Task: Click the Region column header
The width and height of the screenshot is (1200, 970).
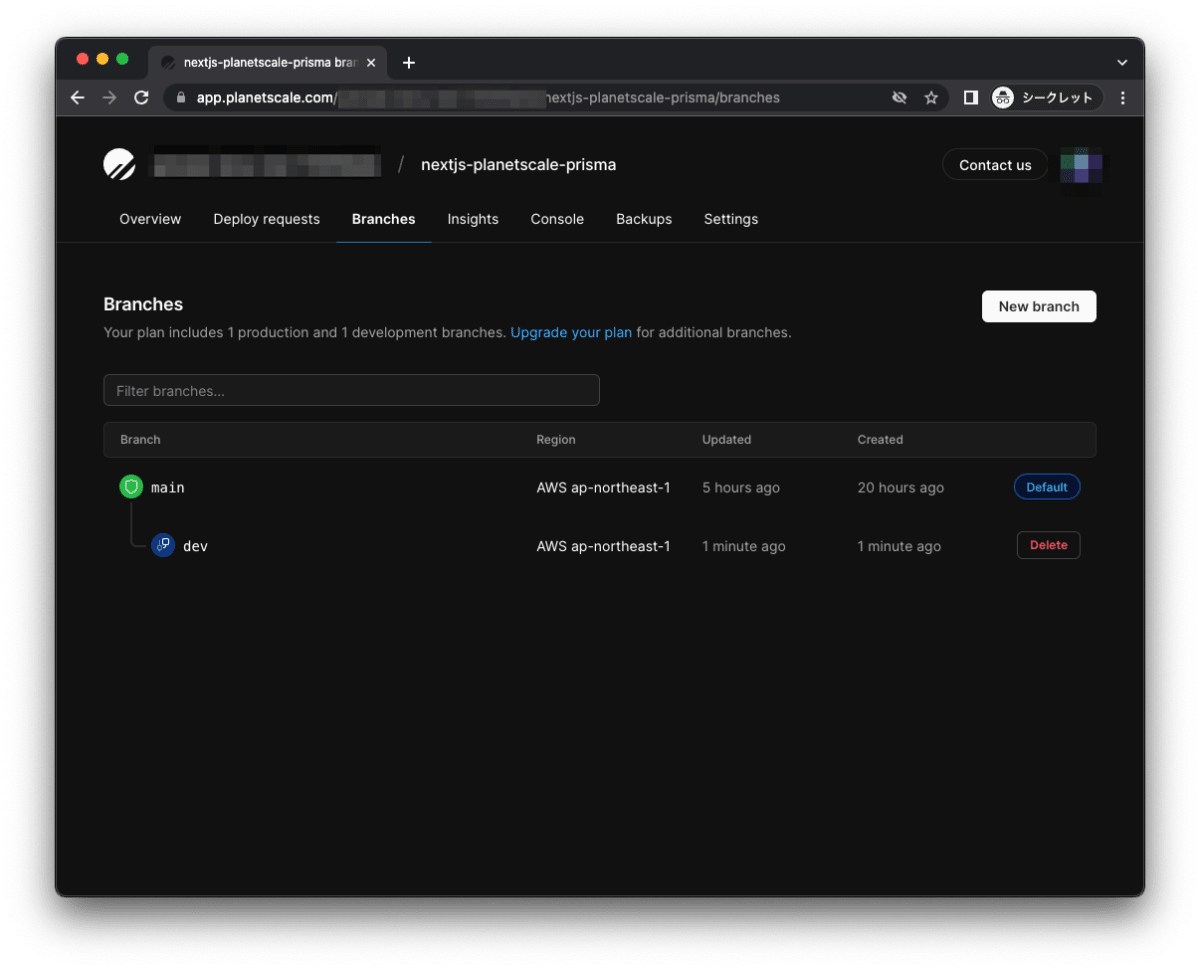Action: click(x=556, y=440)
